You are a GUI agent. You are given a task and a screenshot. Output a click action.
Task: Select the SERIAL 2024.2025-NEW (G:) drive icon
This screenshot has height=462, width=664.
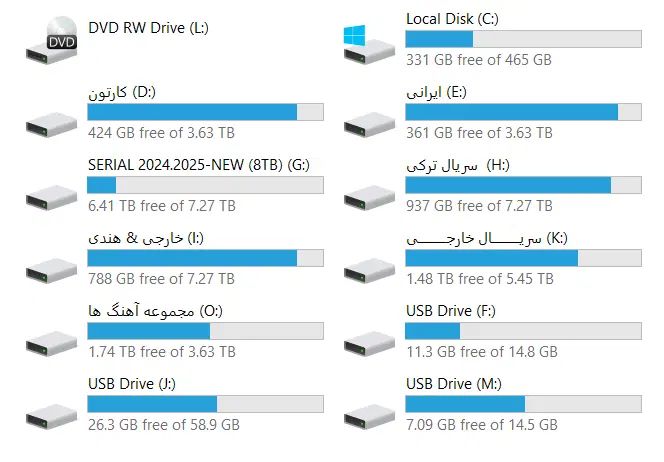[52, 198]
